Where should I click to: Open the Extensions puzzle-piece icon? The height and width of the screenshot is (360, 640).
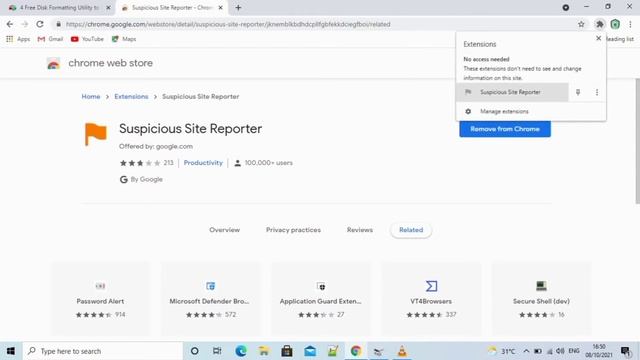(x=600, y=24)
